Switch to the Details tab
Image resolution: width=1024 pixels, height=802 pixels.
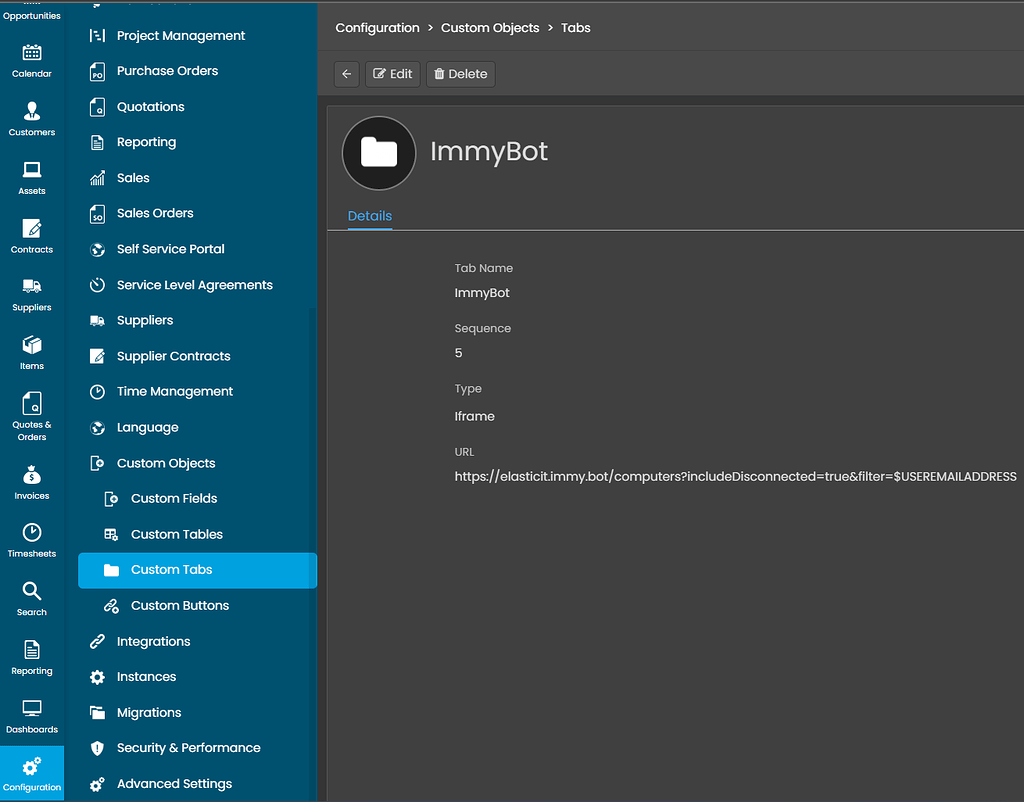[x=370, y=215]
